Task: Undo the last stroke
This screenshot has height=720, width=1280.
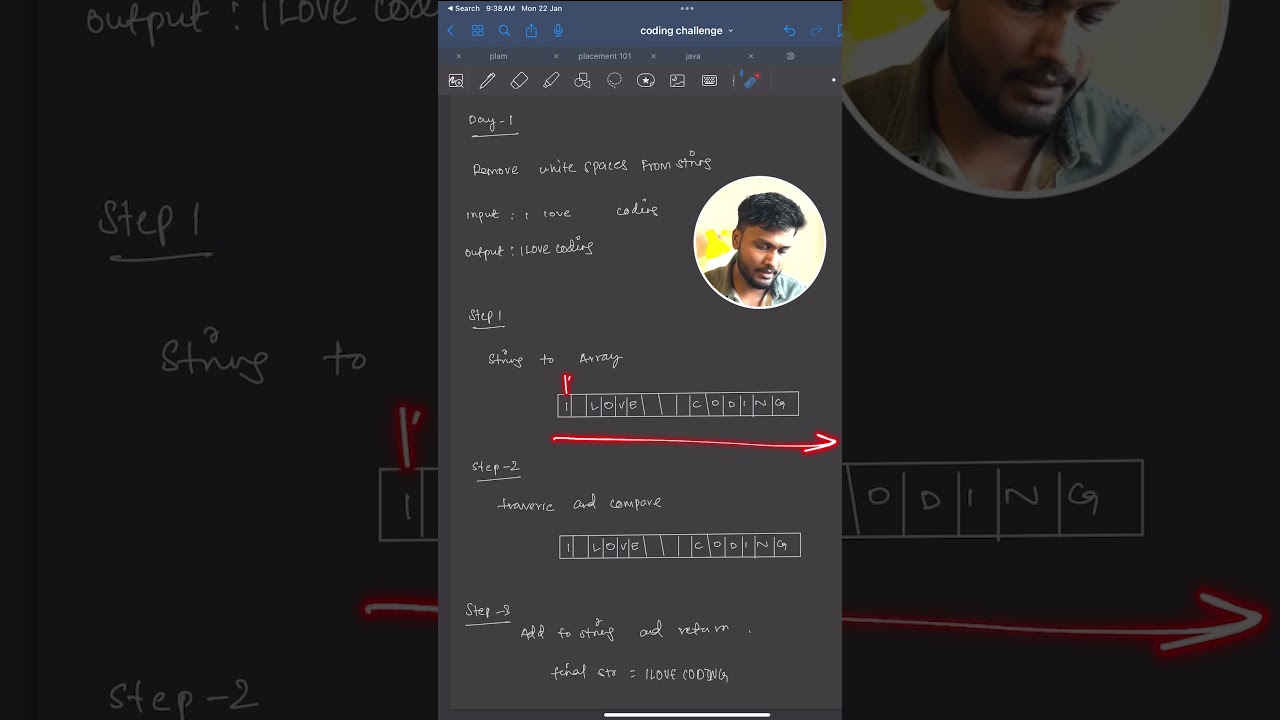Action: pyautogui.click(x=790, y=31)
